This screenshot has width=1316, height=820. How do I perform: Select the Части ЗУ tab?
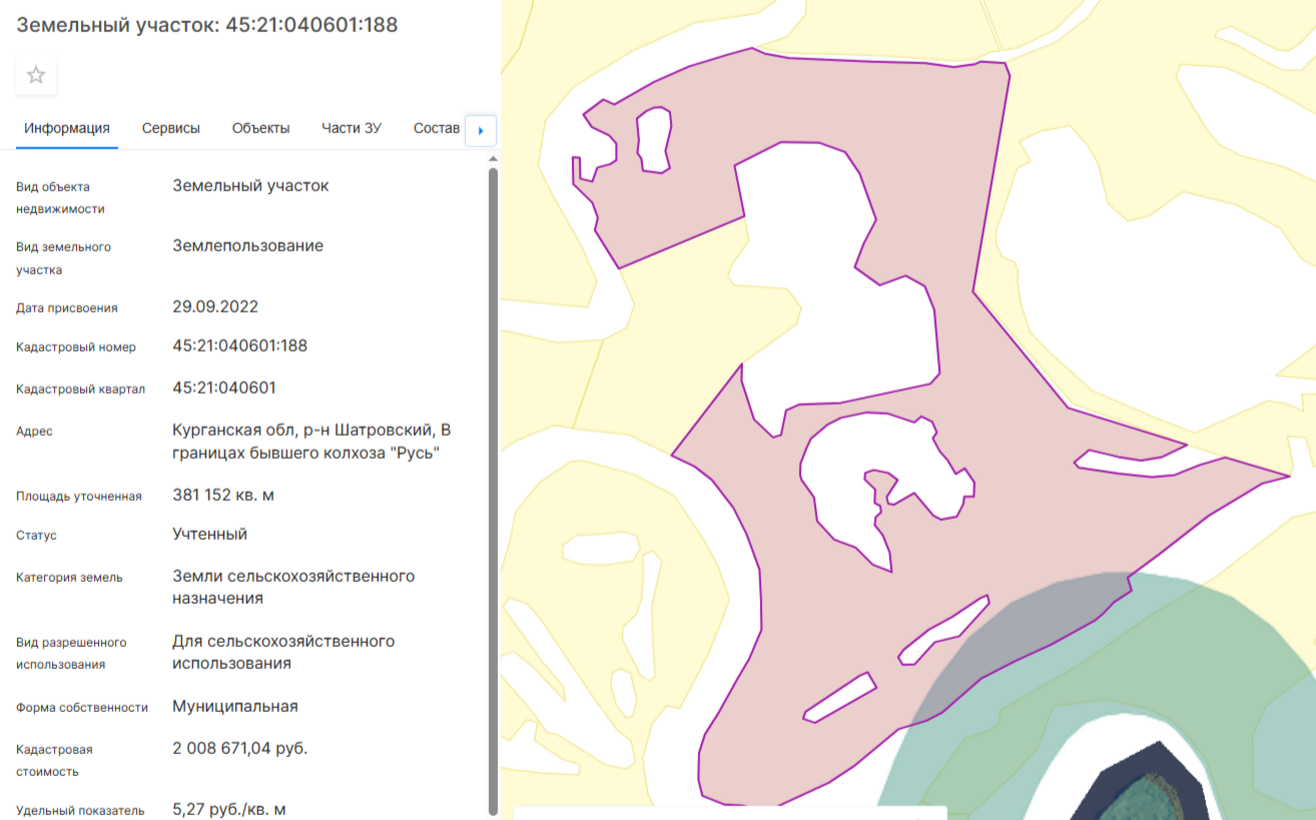351,128
